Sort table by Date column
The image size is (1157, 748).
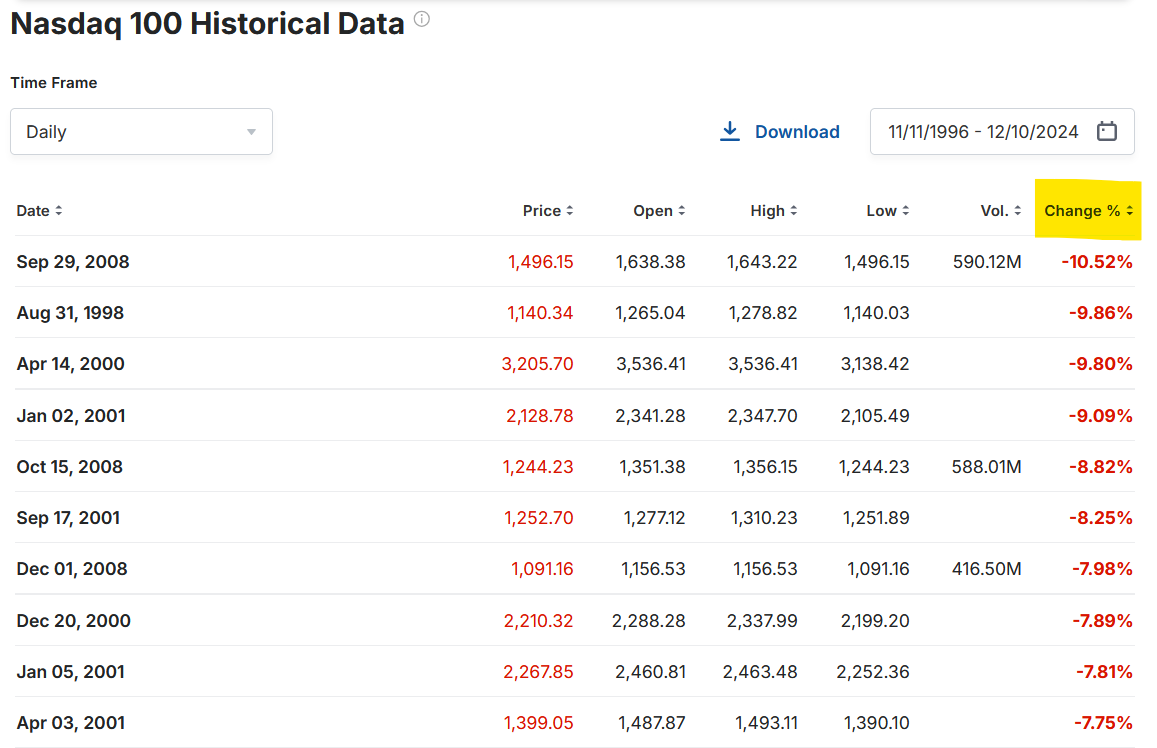39,211
